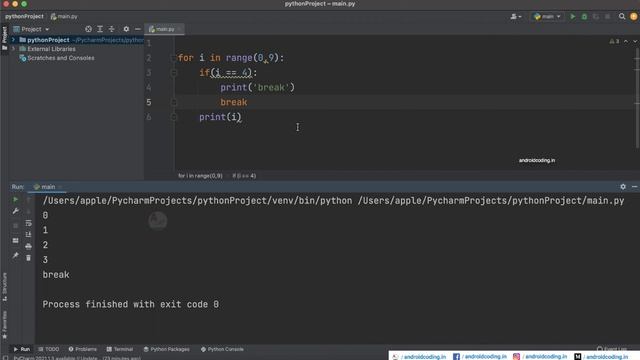Screen dimensions: 640x360
Task: Collapse all in the Project panel
Action: pos(111,29)
